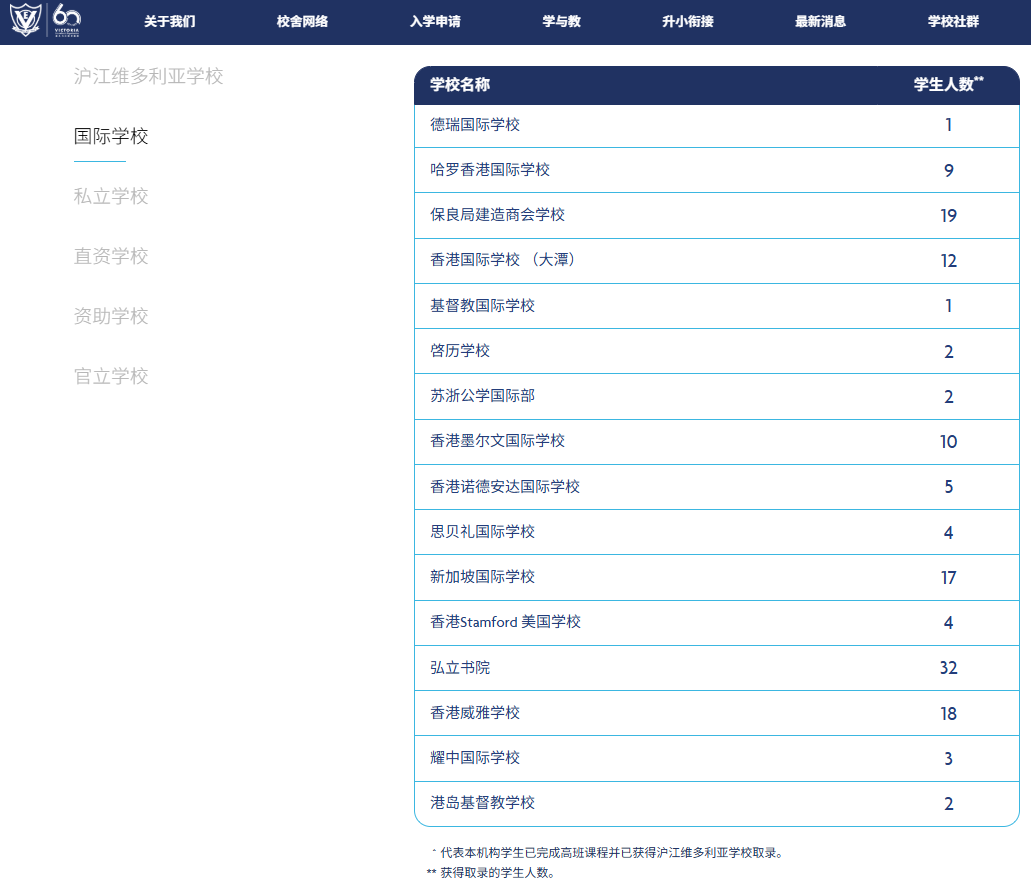Select the 直资学校 sidebar tab
The width and height of the screenshot is (1031, 895).
pyautogui.click(x=111, y=256)
